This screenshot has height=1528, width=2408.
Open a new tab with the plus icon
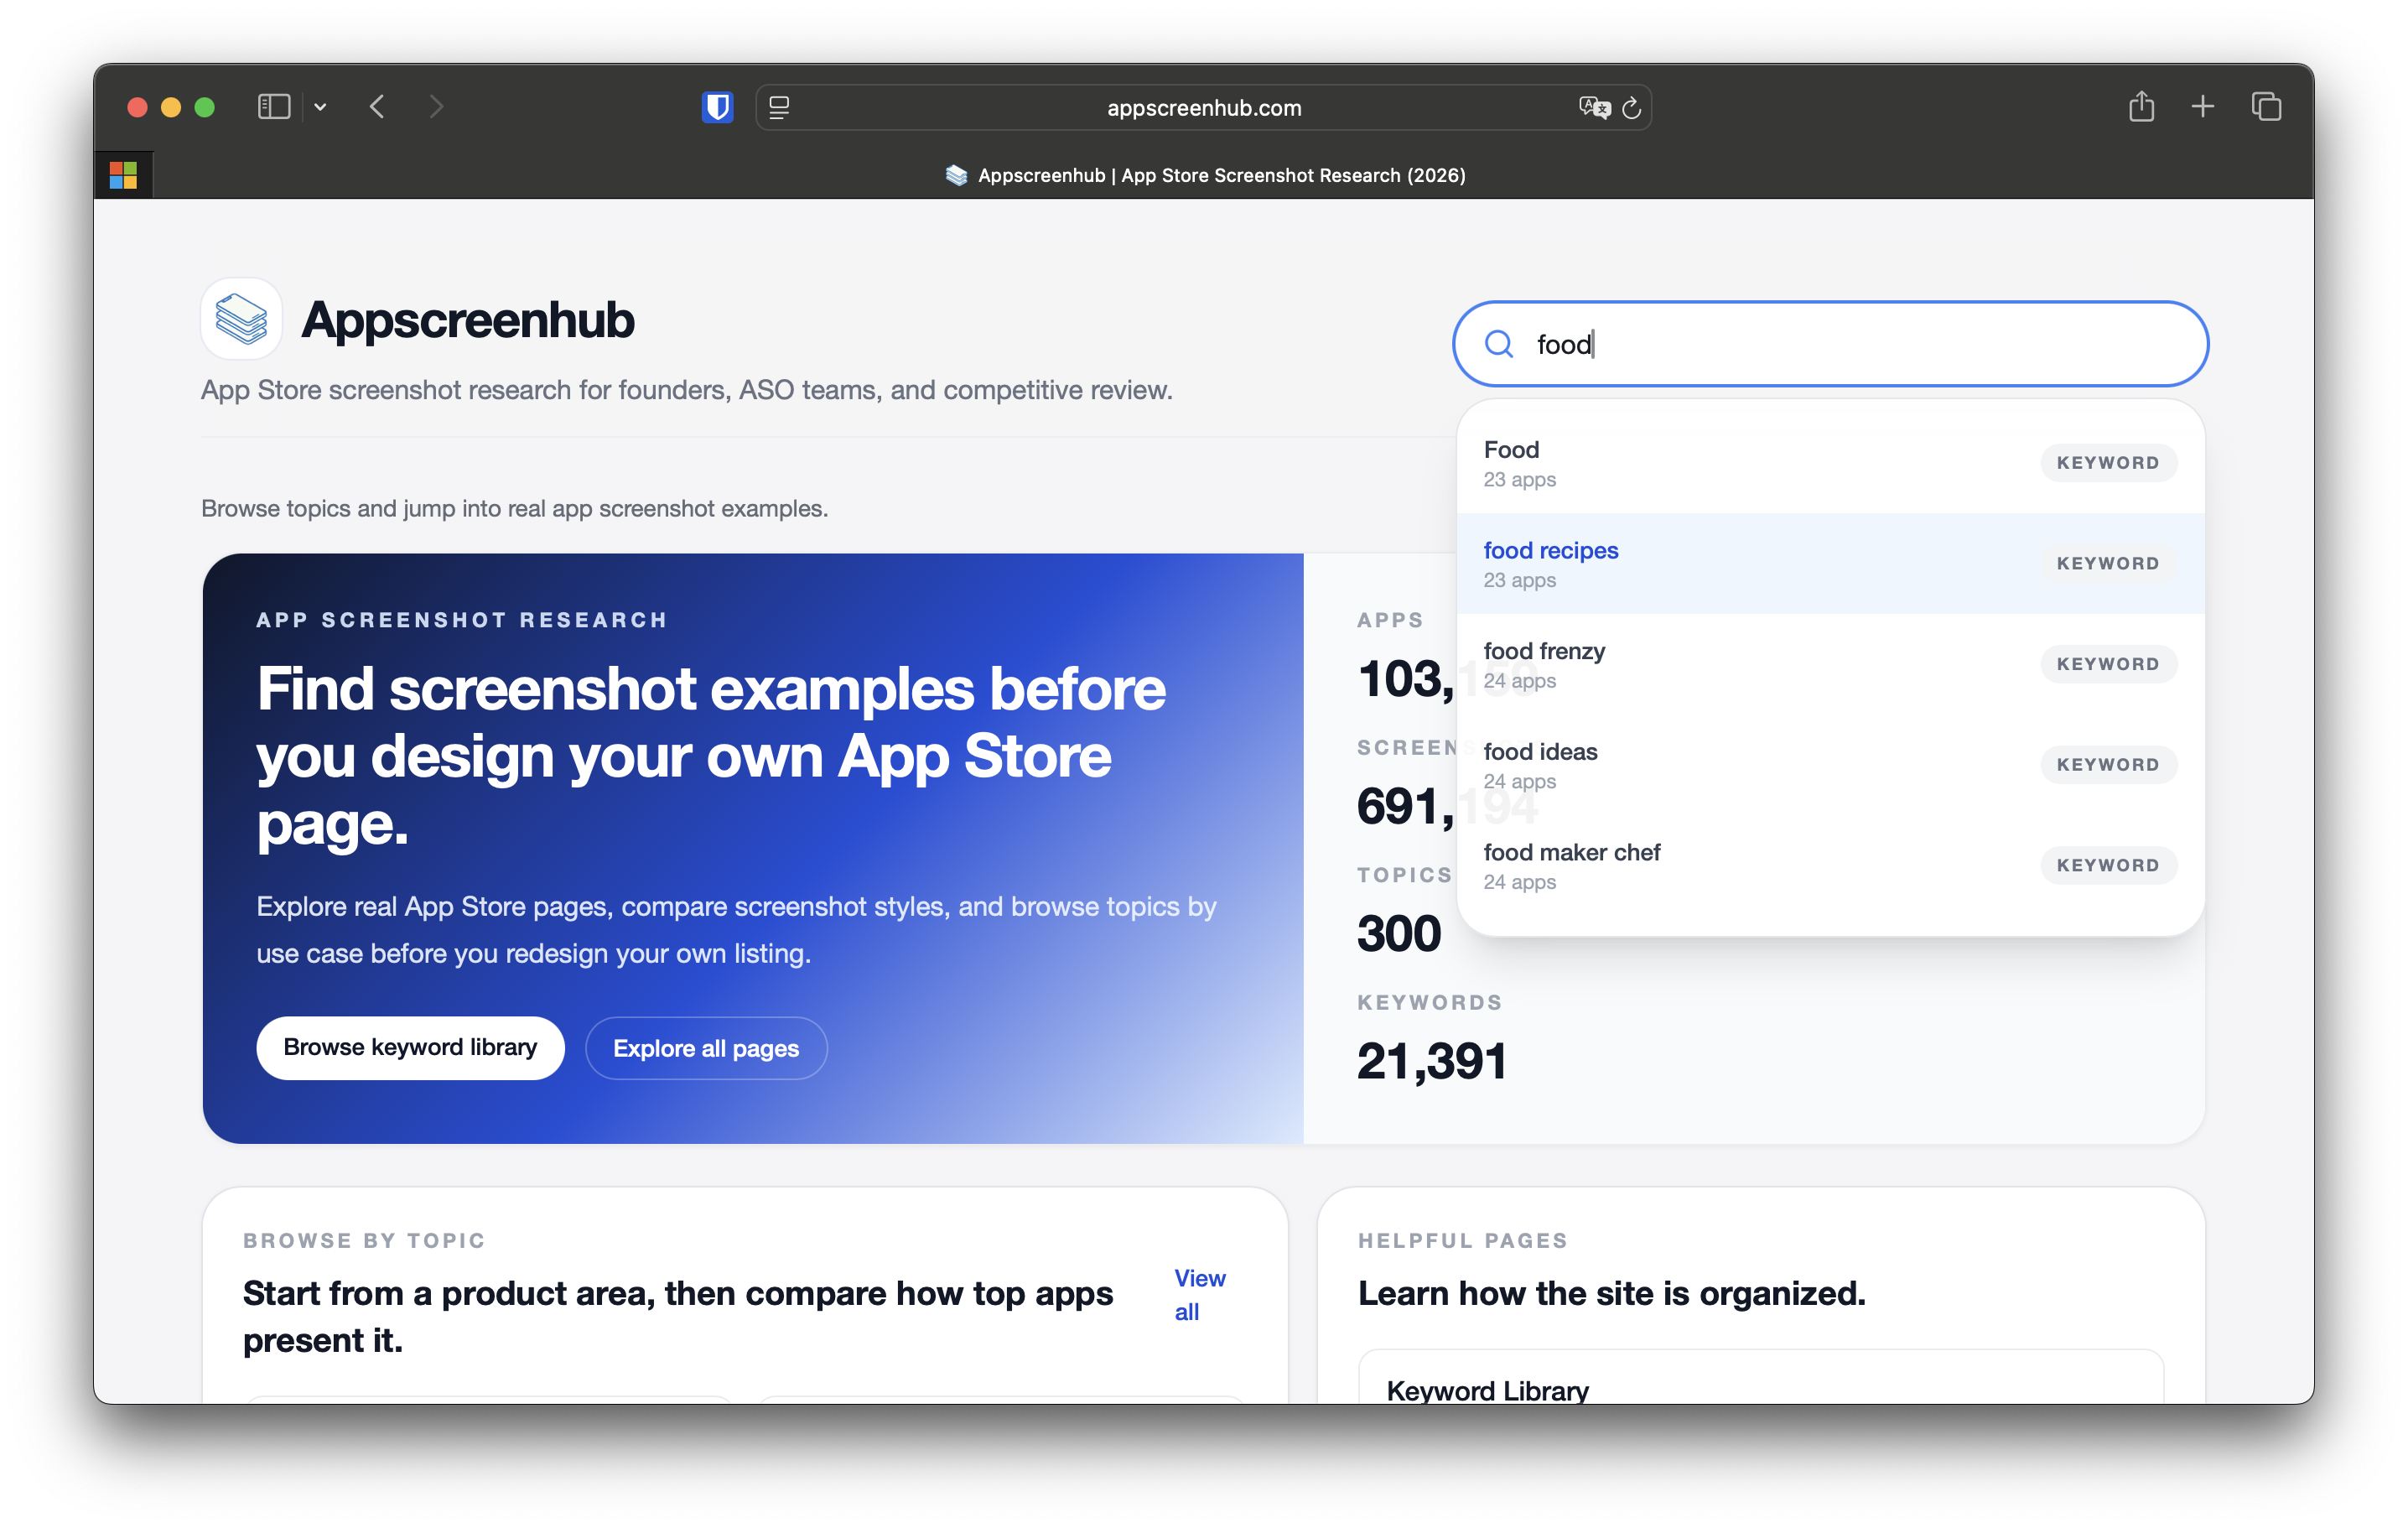click(2203, 106)
